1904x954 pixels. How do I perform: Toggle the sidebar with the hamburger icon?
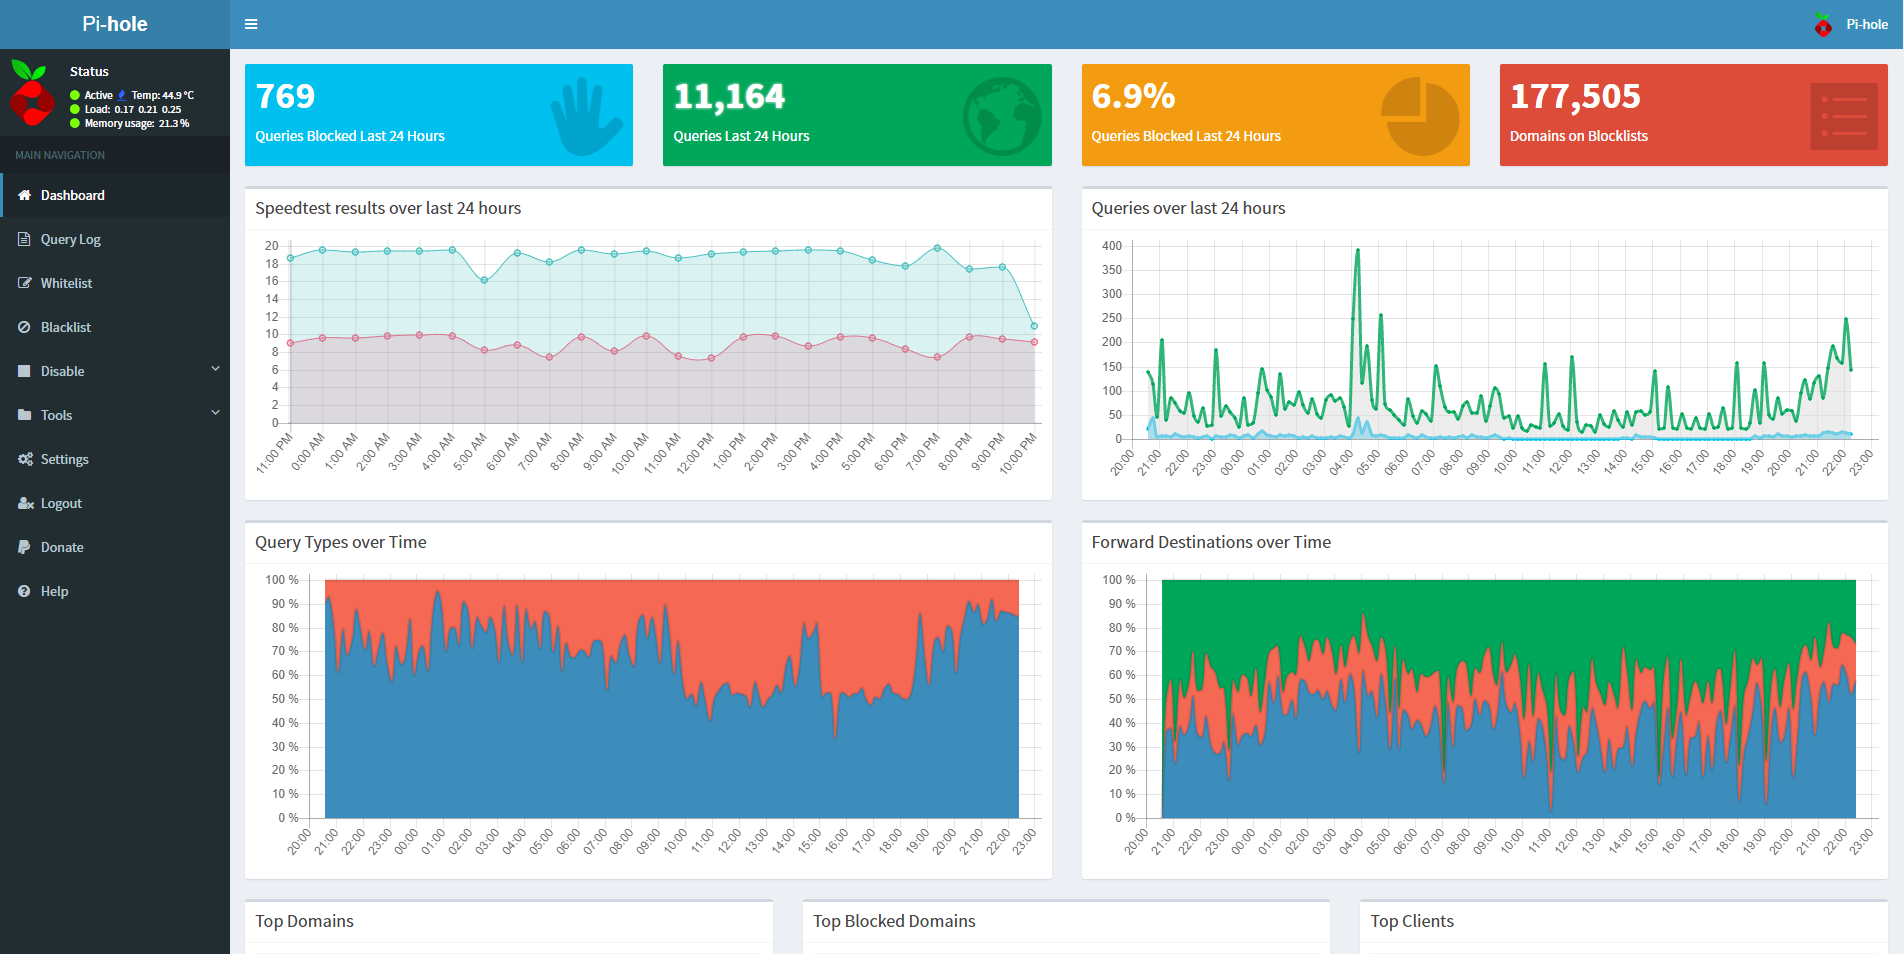pyautogui.click(x=251, y=24)
